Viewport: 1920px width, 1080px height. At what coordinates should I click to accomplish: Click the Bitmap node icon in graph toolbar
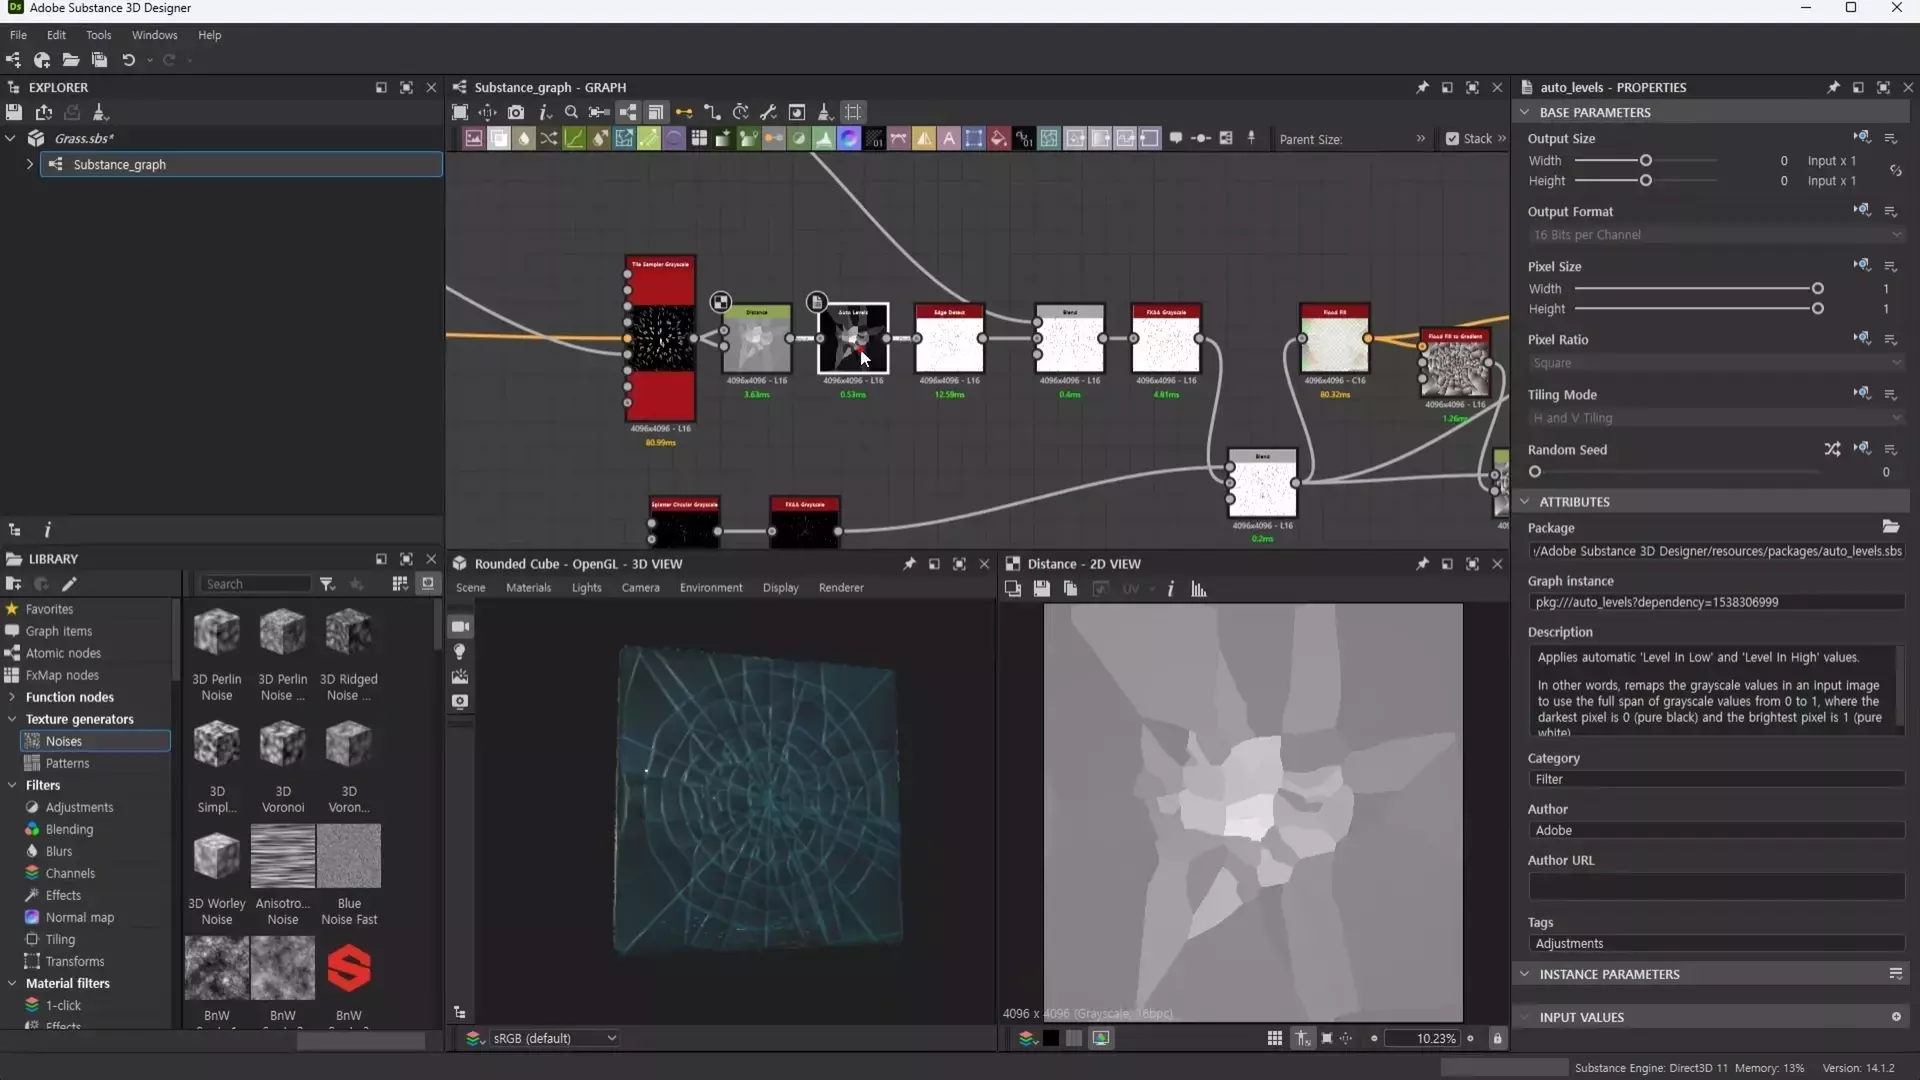[474, 139]
